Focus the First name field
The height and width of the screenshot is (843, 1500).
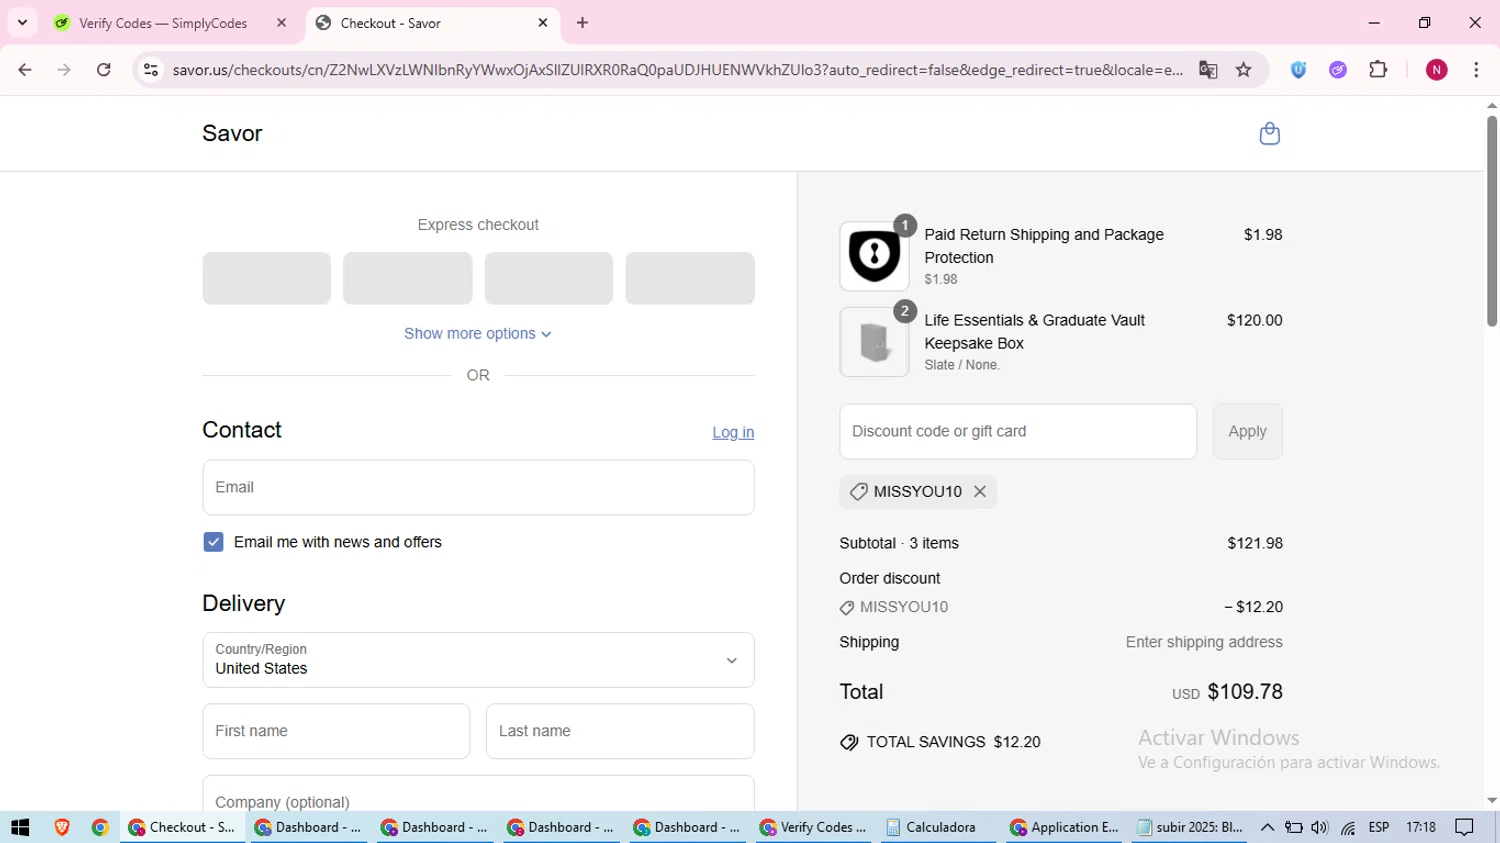point(336,731)
